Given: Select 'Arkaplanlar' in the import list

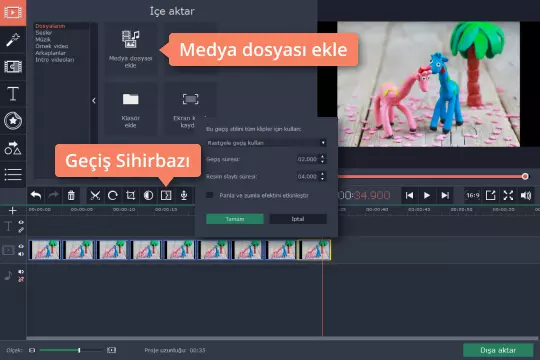Looking at the screenshot, I should point(50,53).
